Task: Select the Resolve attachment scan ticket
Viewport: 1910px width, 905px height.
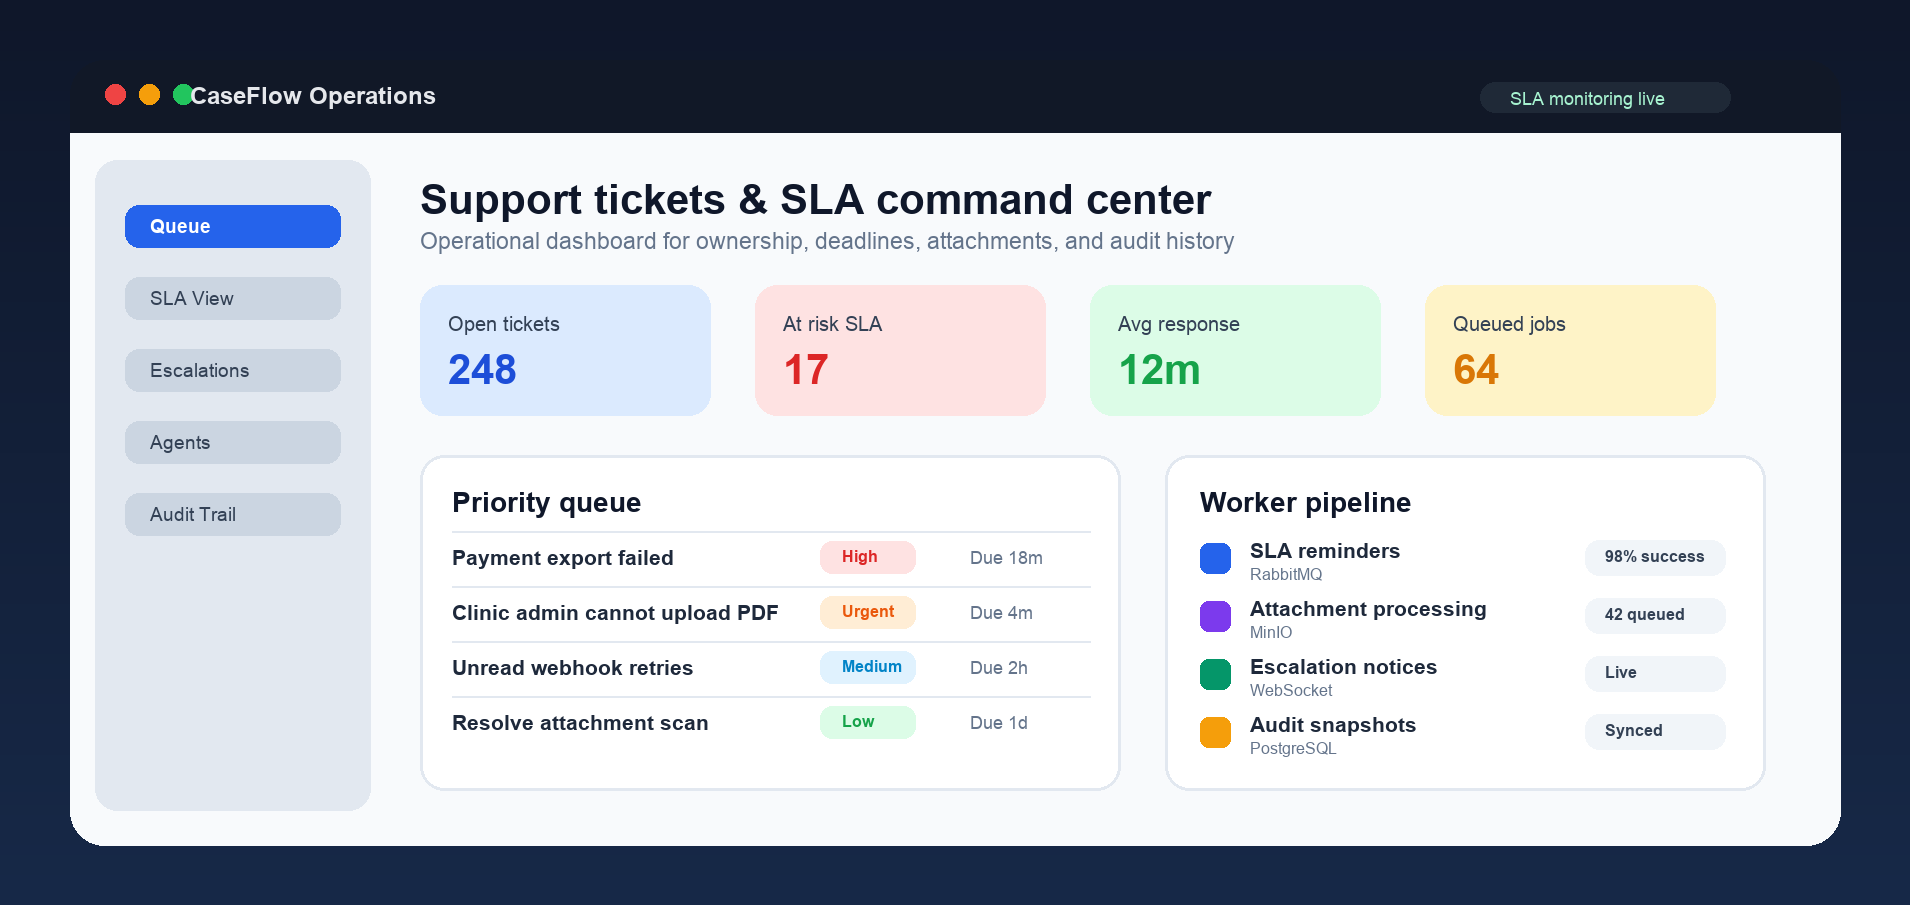Action: [771, 723]
